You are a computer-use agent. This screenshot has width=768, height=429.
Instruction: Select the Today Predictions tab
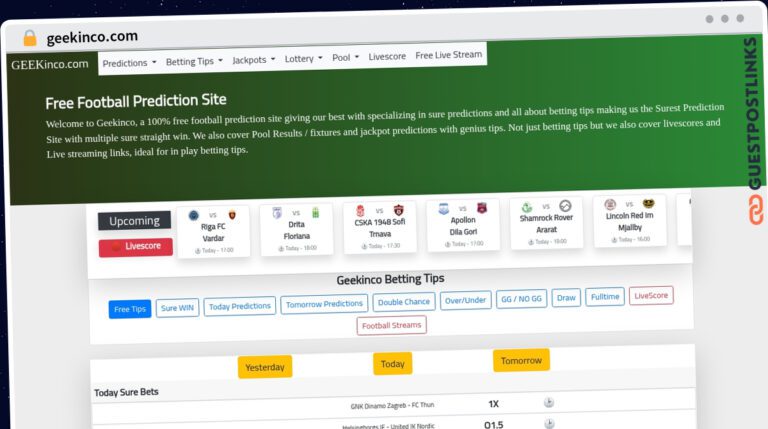[240, 306]
